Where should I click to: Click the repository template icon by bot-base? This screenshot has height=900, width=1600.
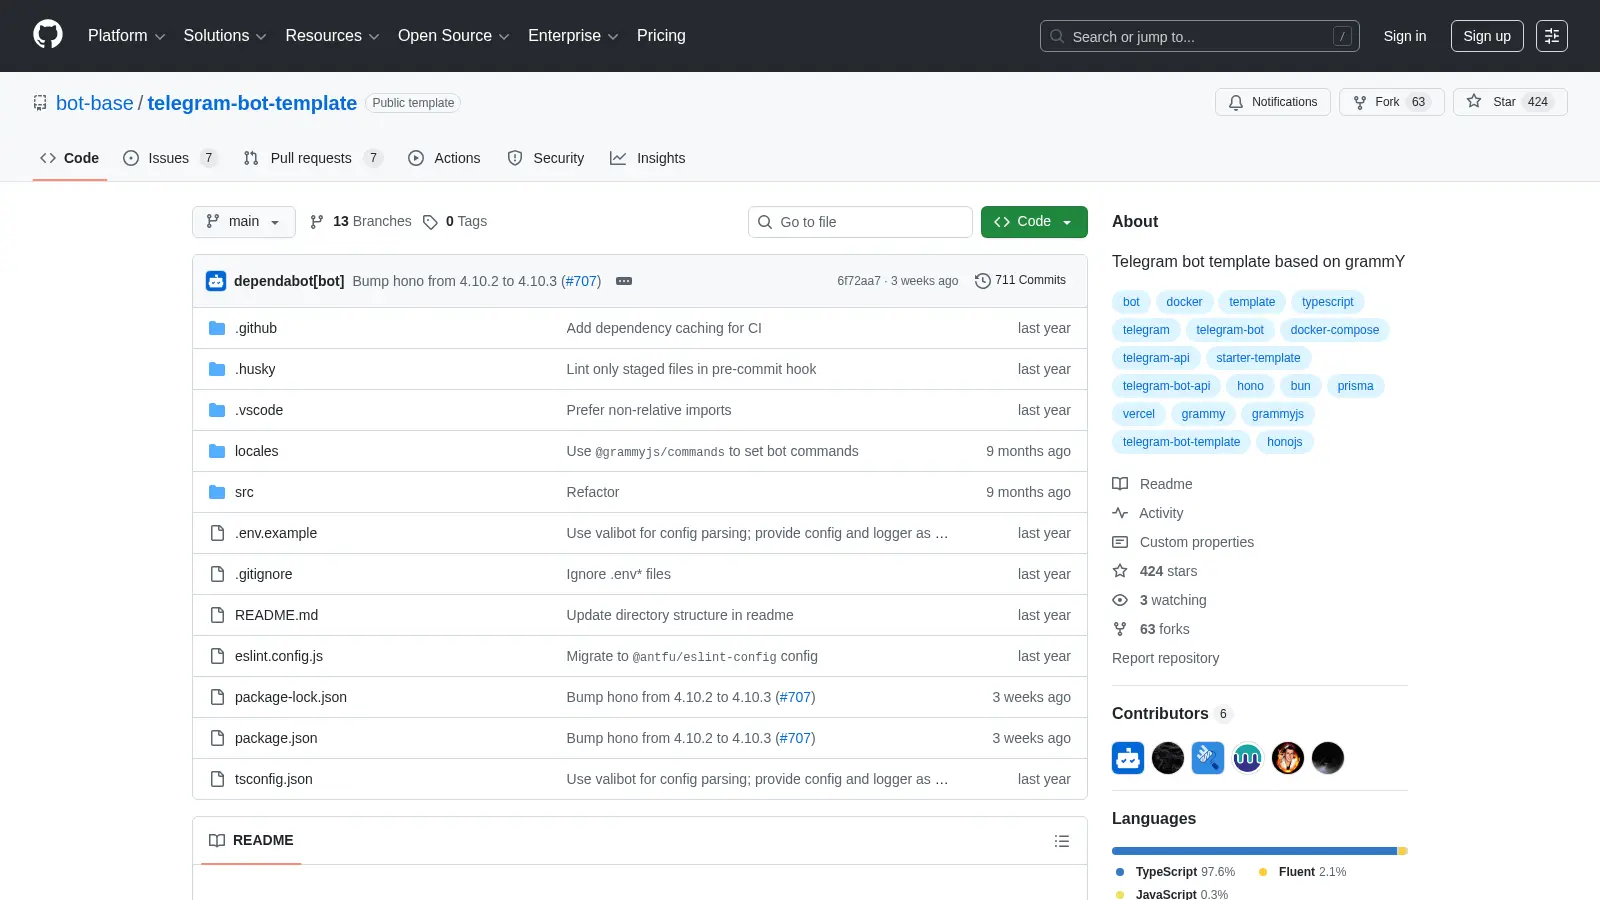coord(40,103)
